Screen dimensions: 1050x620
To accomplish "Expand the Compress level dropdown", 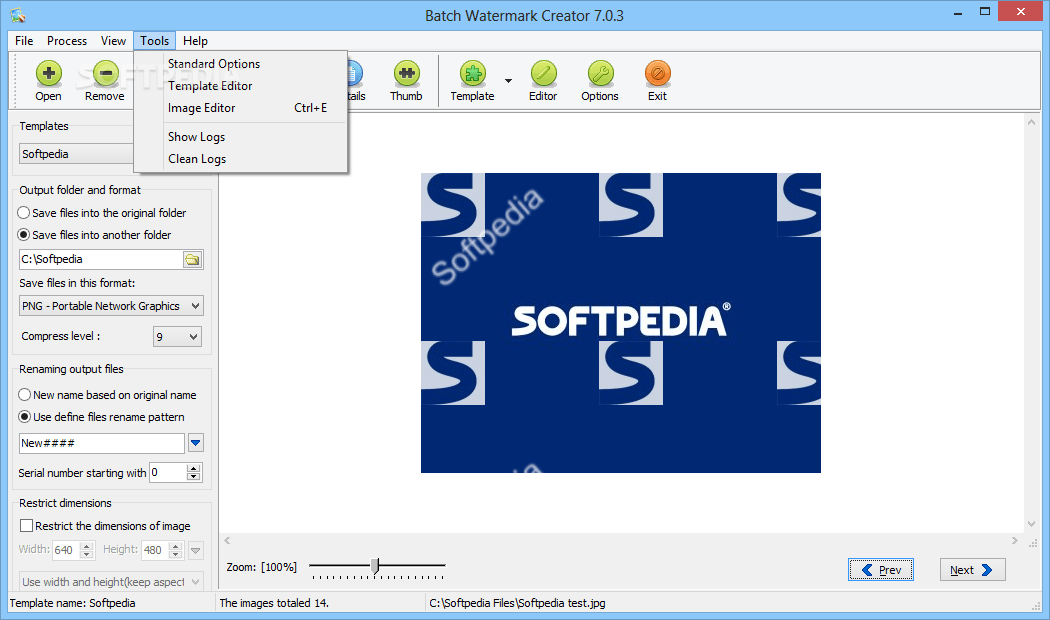I will click(x=190, y=336).
